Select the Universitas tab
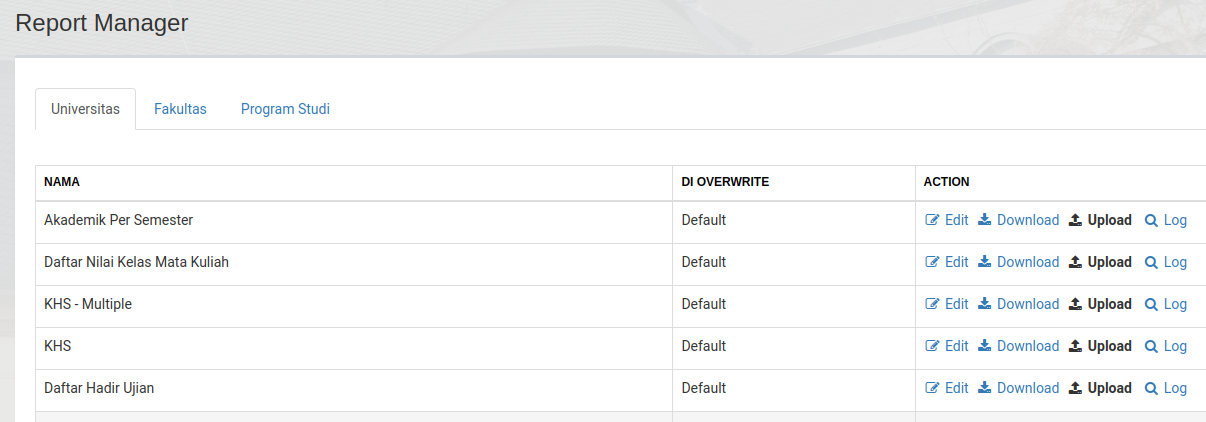Image resolution: width=1206 pixels, height=422 pixels. (85, 109)
